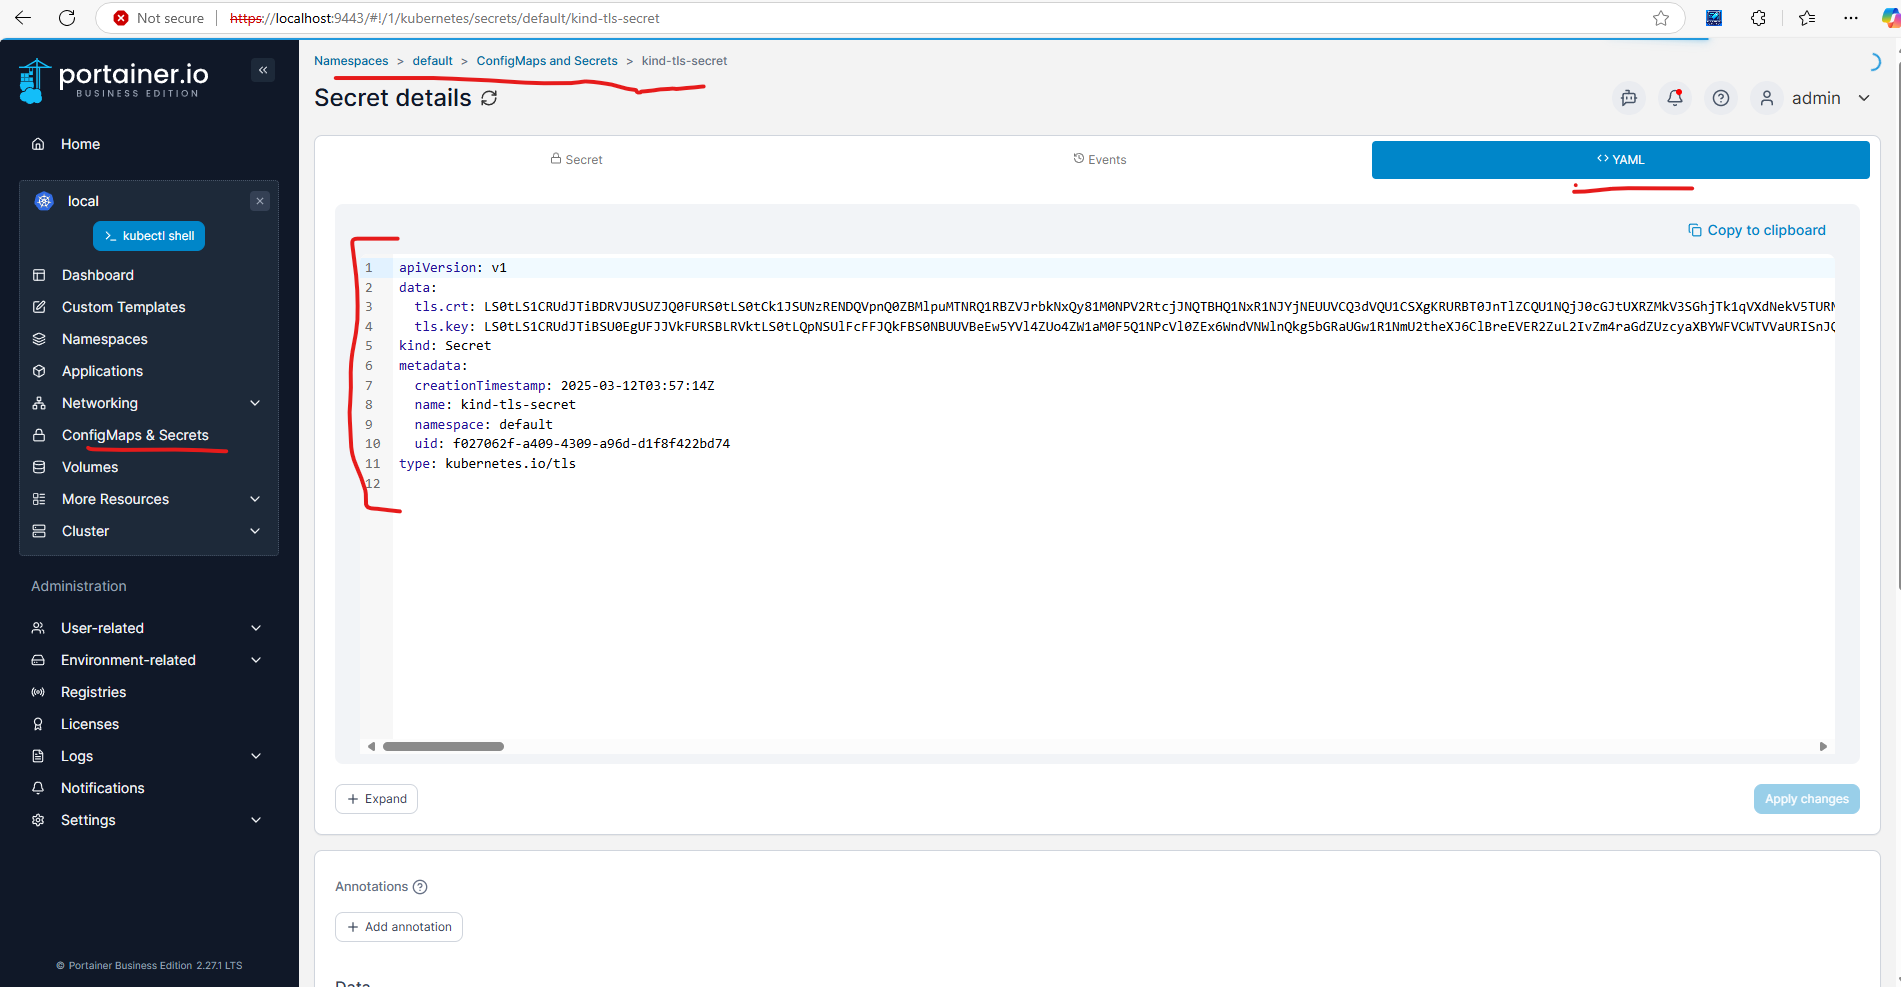Click the Portainer logo icon
1901x987 pixels.
(x=35, y=80)
